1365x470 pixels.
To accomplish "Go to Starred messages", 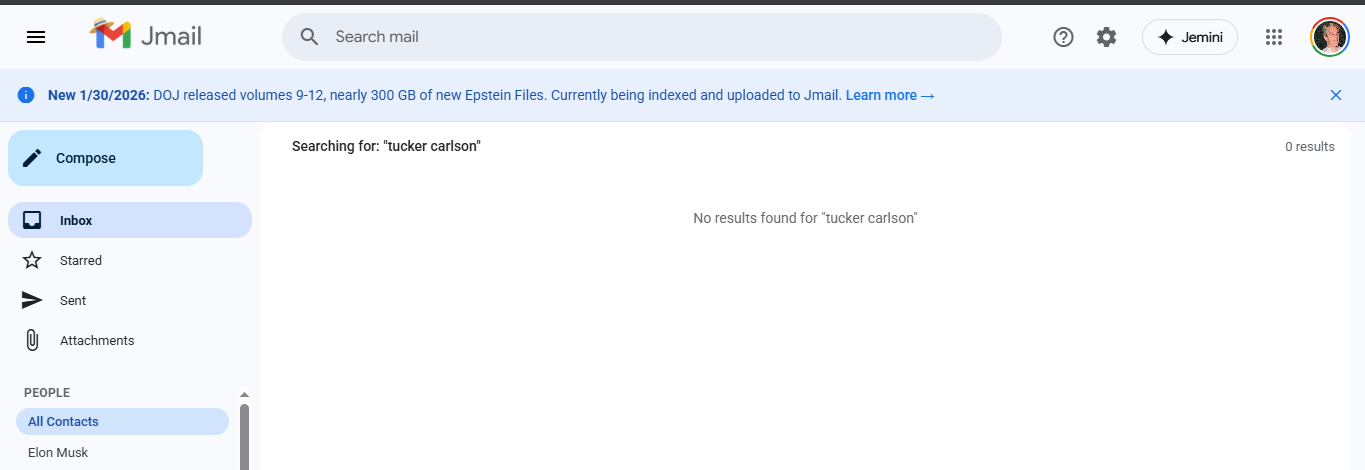I will [80, 260].
